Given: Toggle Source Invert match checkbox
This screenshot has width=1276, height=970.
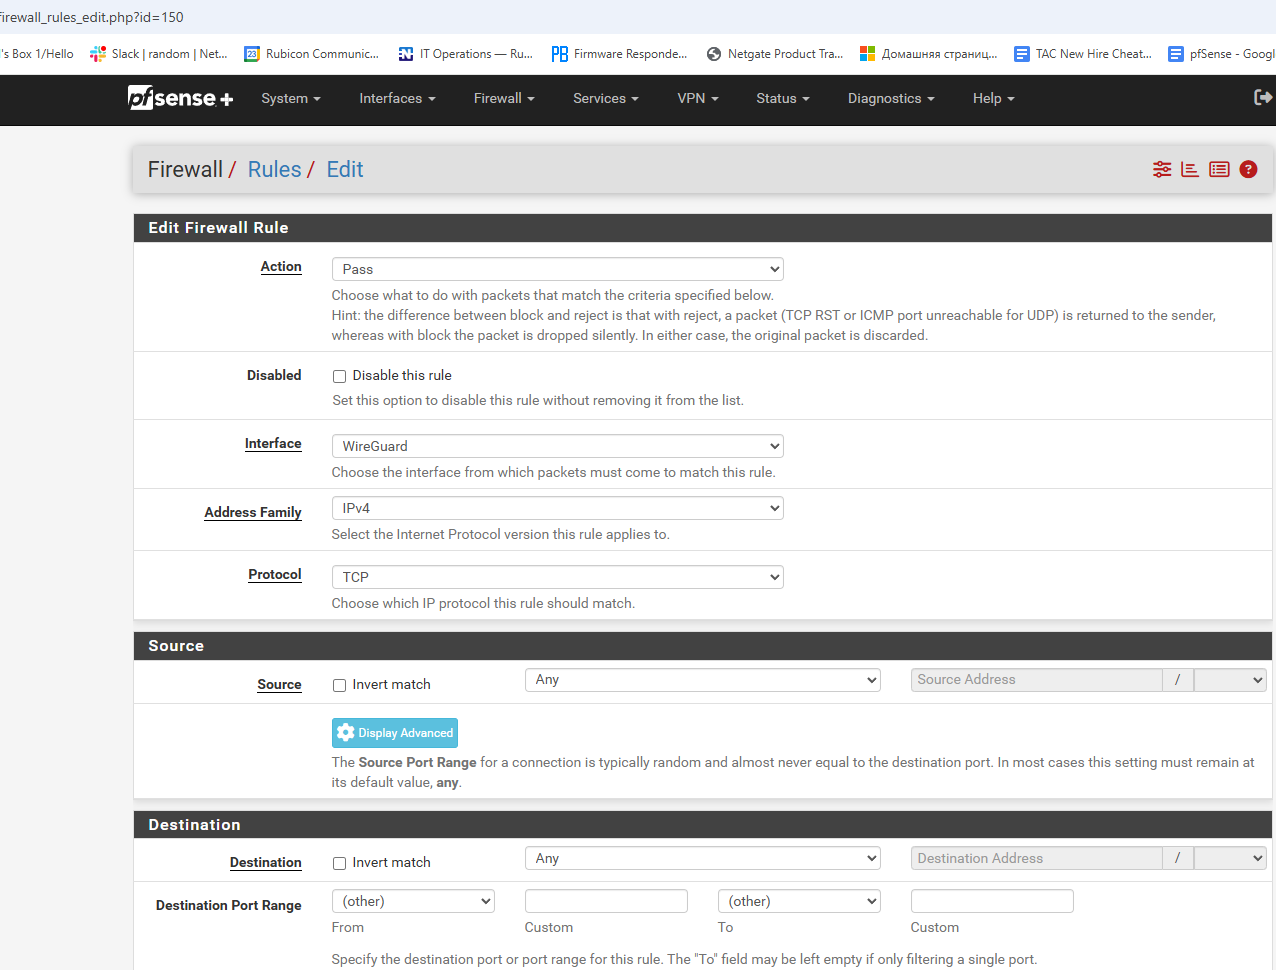Looking at the screenshot, I should [x=340, y=685].
